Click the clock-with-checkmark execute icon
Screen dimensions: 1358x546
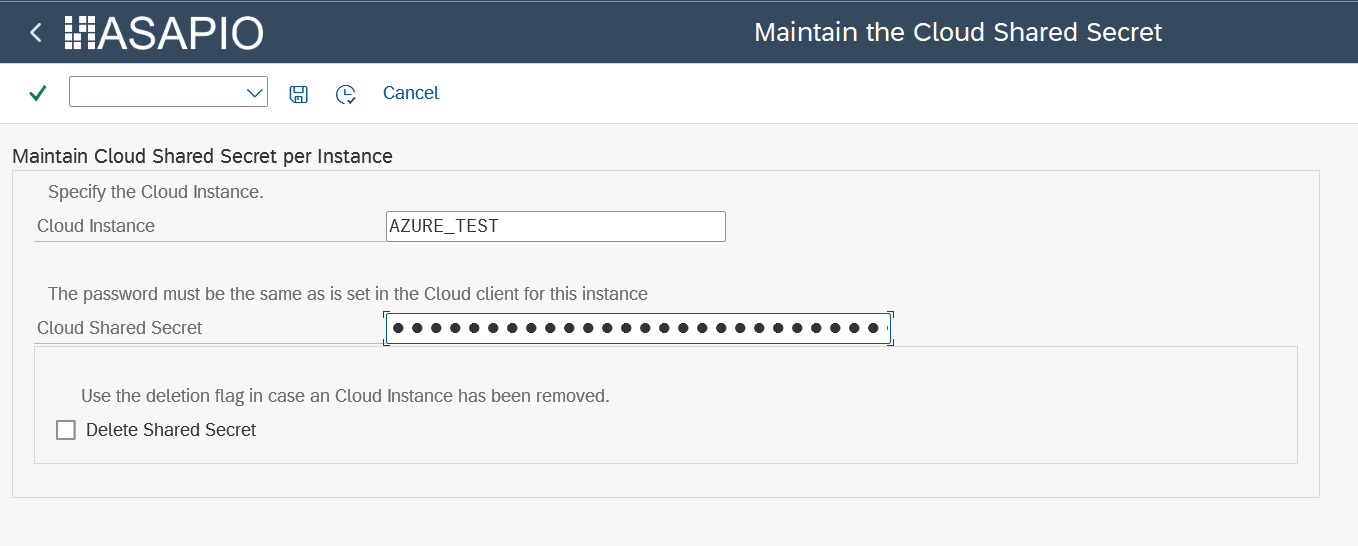[x=345, y=94]
